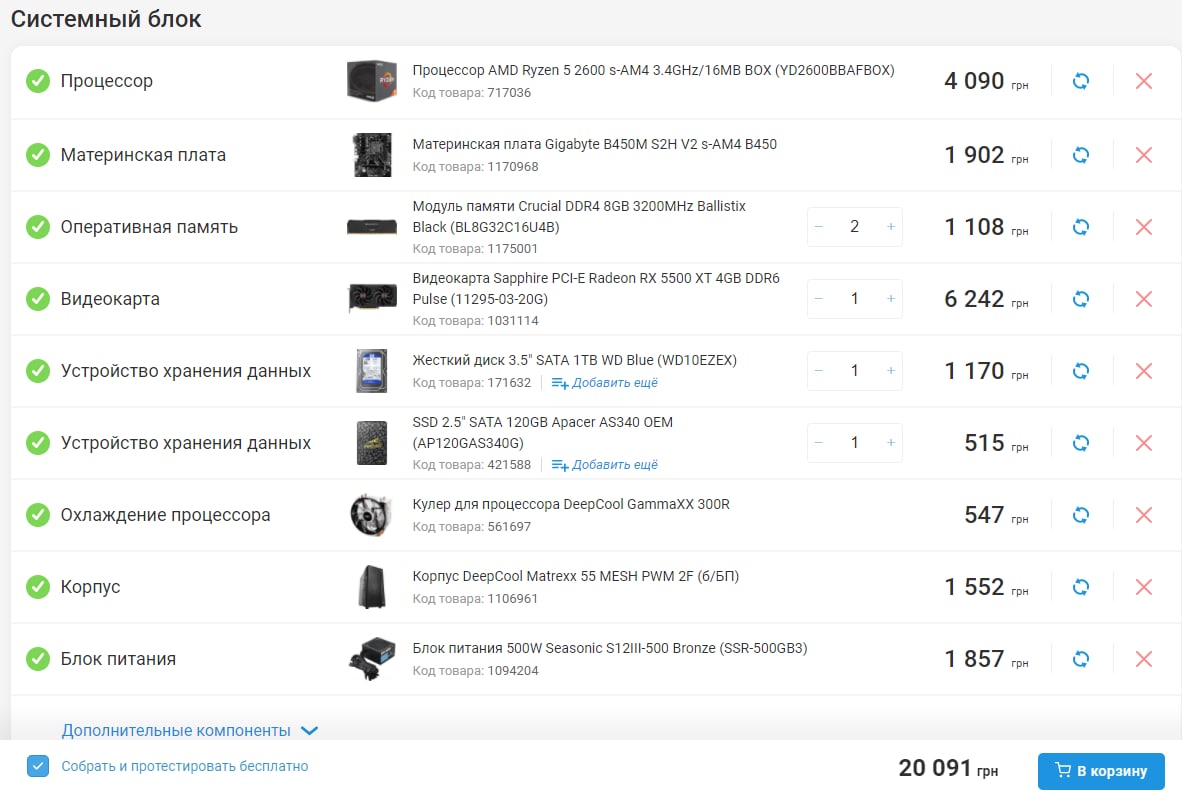Image resolution: width=1182 pixels, height=793 pixels.
Task: Open AMD Ryzen 5 2600 product link
Action: tap(653, 70)
